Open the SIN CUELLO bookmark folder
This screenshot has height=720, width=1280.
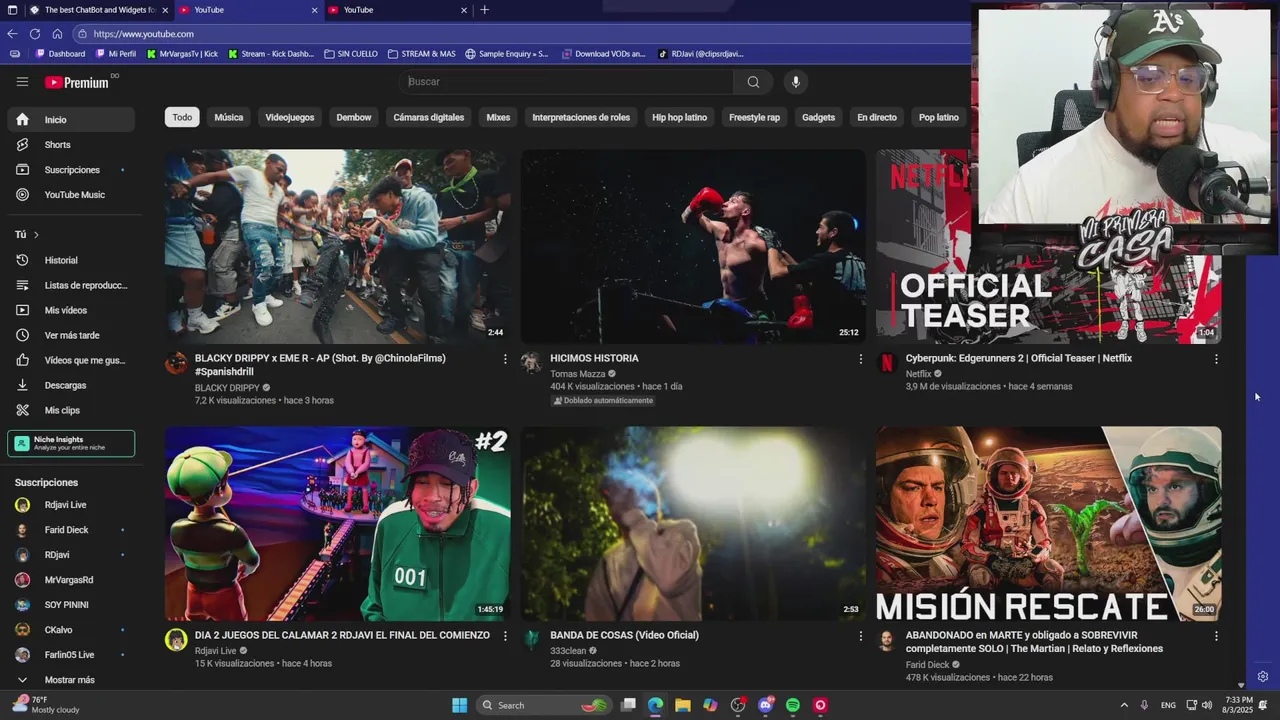[351, 54]
